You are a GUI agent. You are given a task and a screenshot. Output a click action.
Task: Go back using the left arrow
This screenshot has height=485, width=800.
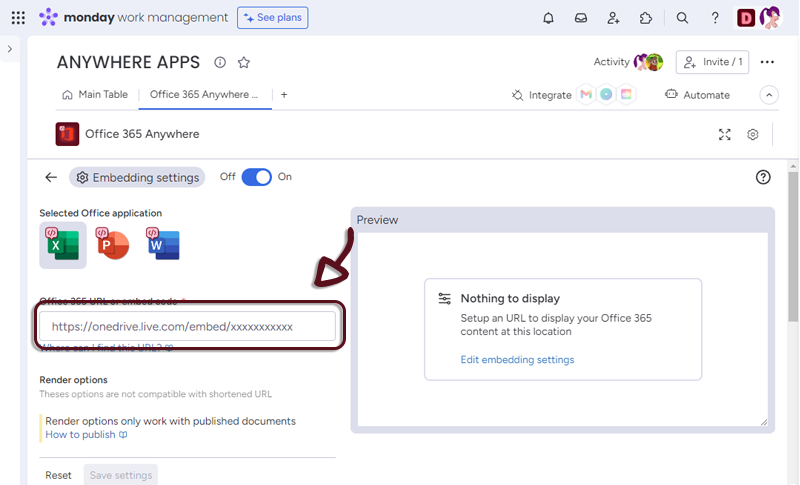pyautogui.click(x=51, y=177)
